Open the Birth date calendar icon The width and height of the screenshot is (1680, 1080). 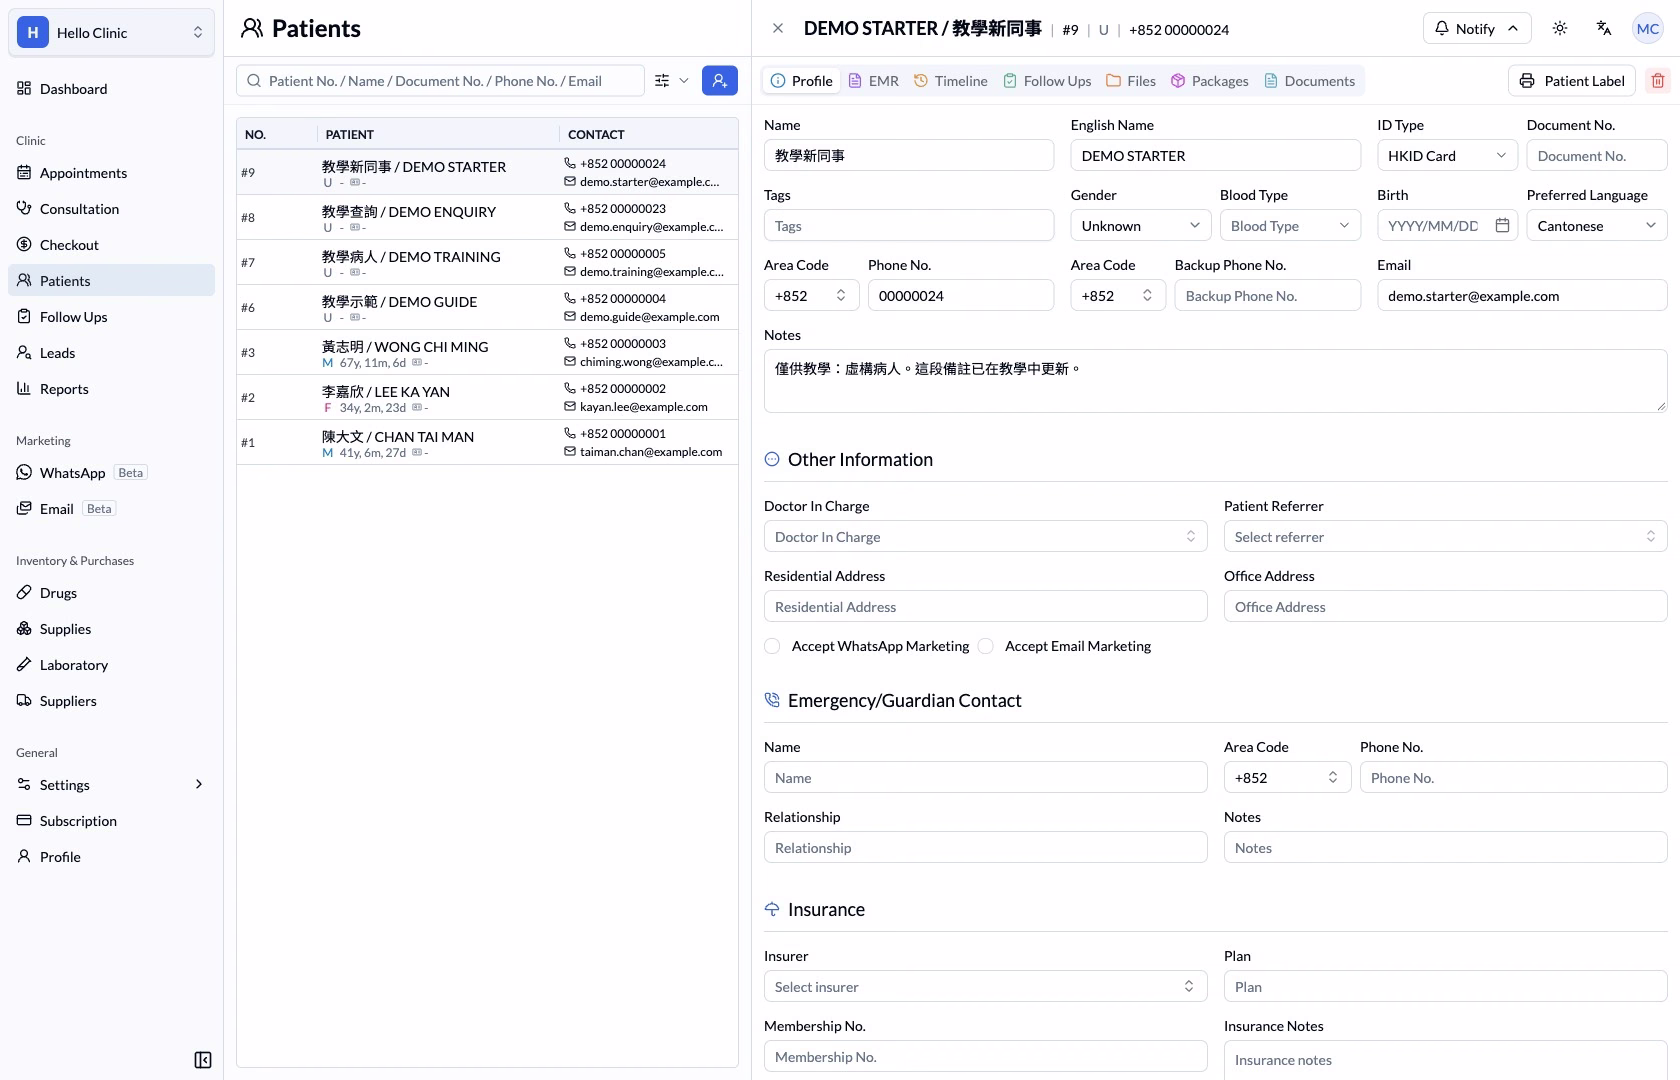pyautogui.click(x=1501, y=226)
